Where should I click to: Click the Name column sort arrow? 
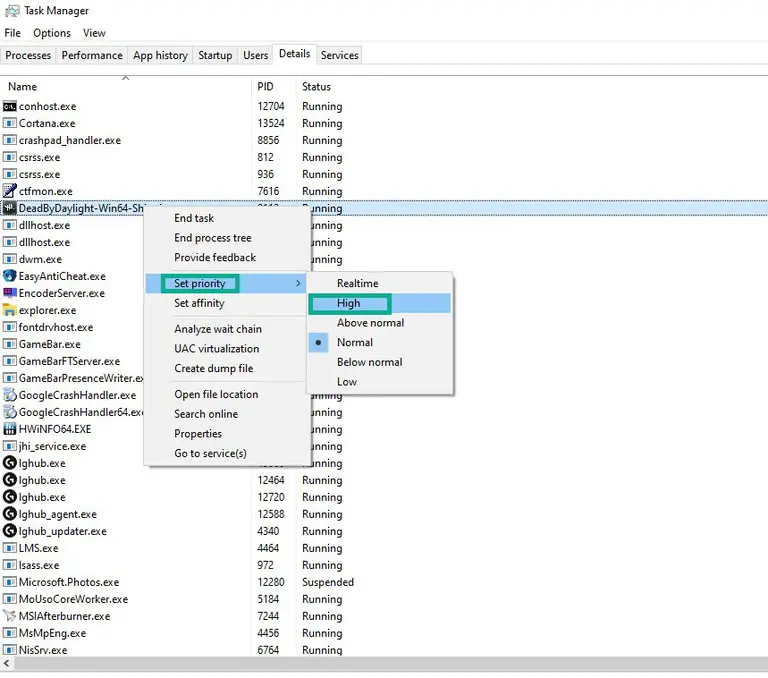pos(125,78)
